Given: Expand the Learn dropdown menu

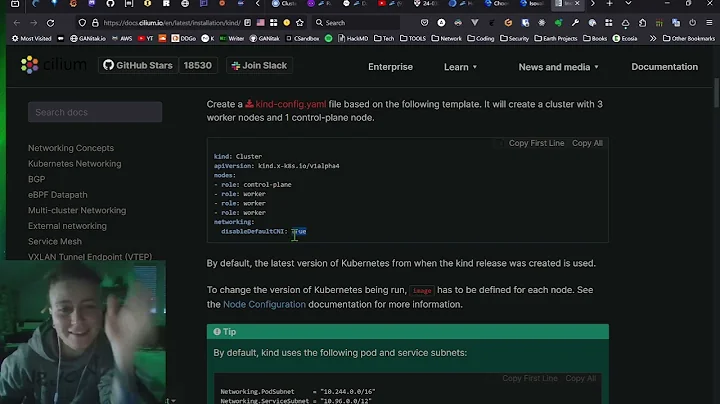Looking at the screenshot, I should [x=461, y=67].
